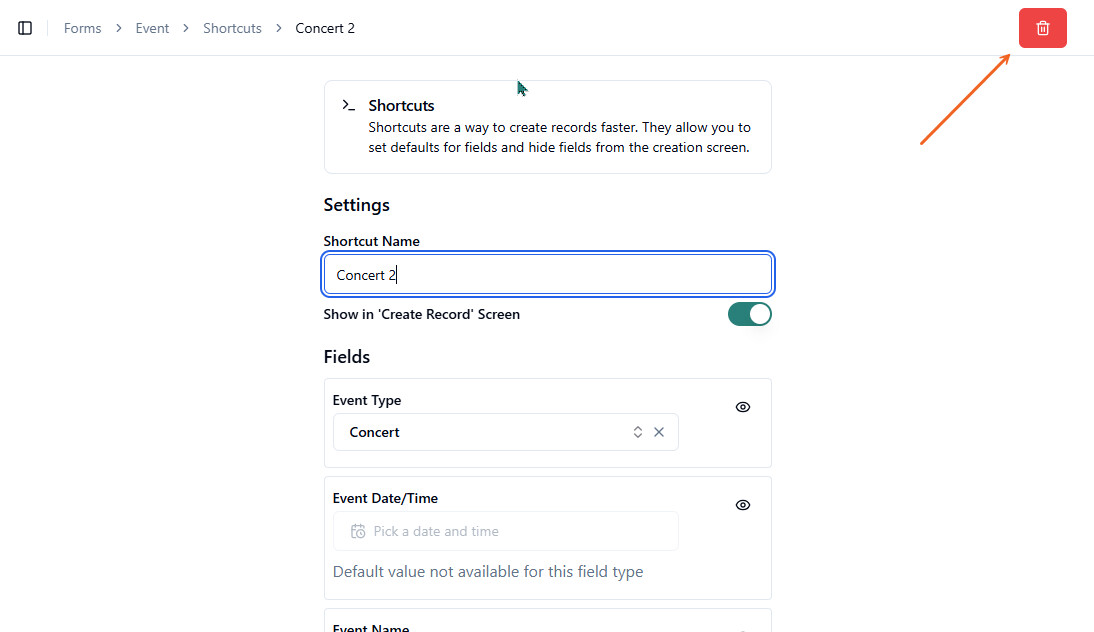Click 'Default value not available' note
1094x632 pixels.
(488, 571)
